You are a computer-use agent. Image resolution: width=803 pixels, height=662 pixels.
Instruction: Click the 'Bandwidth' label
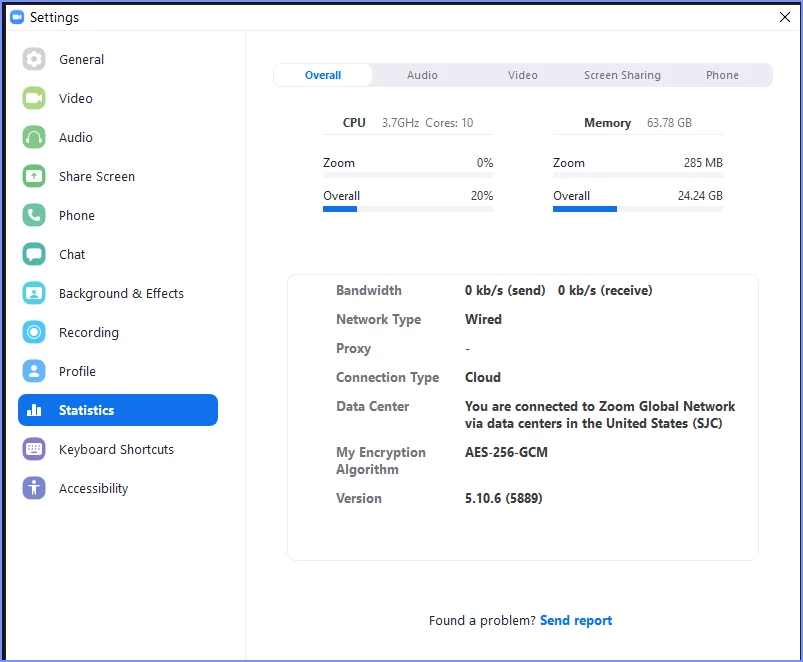(x=369, y=290)
